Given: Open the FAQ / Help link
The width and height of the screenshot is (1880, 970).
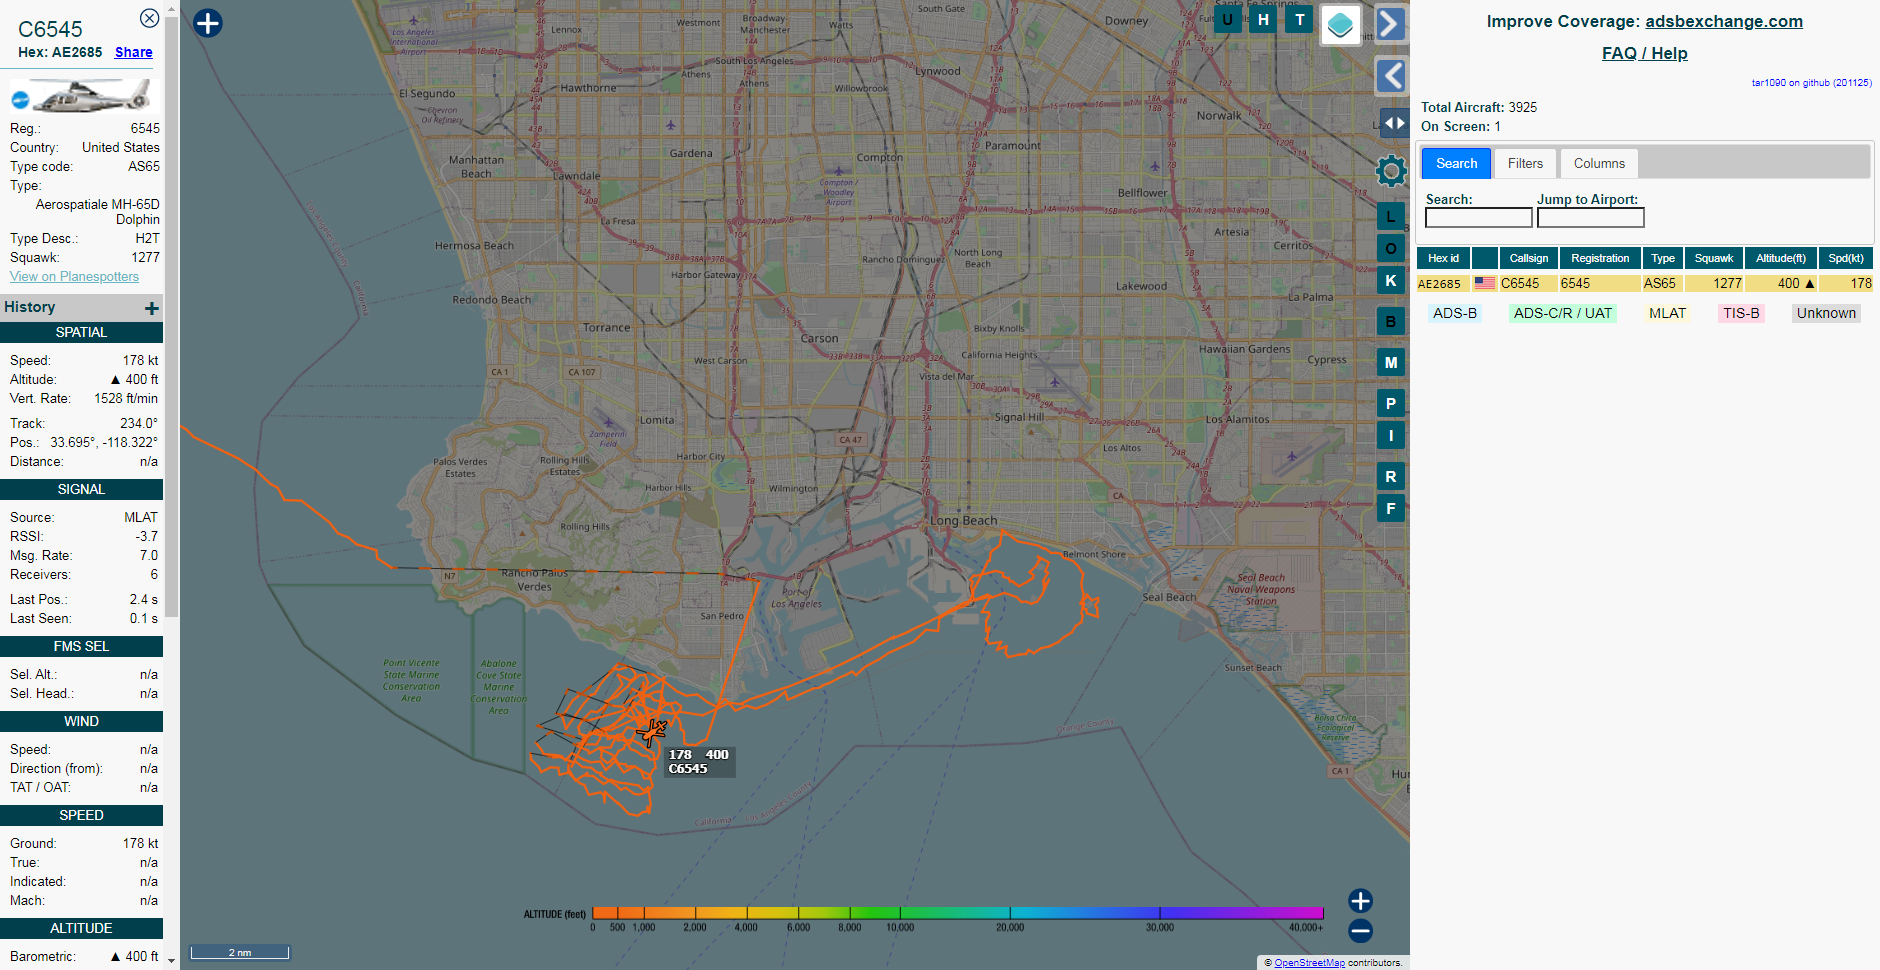Looking at the screenshot, I should tap(1644, 53).
